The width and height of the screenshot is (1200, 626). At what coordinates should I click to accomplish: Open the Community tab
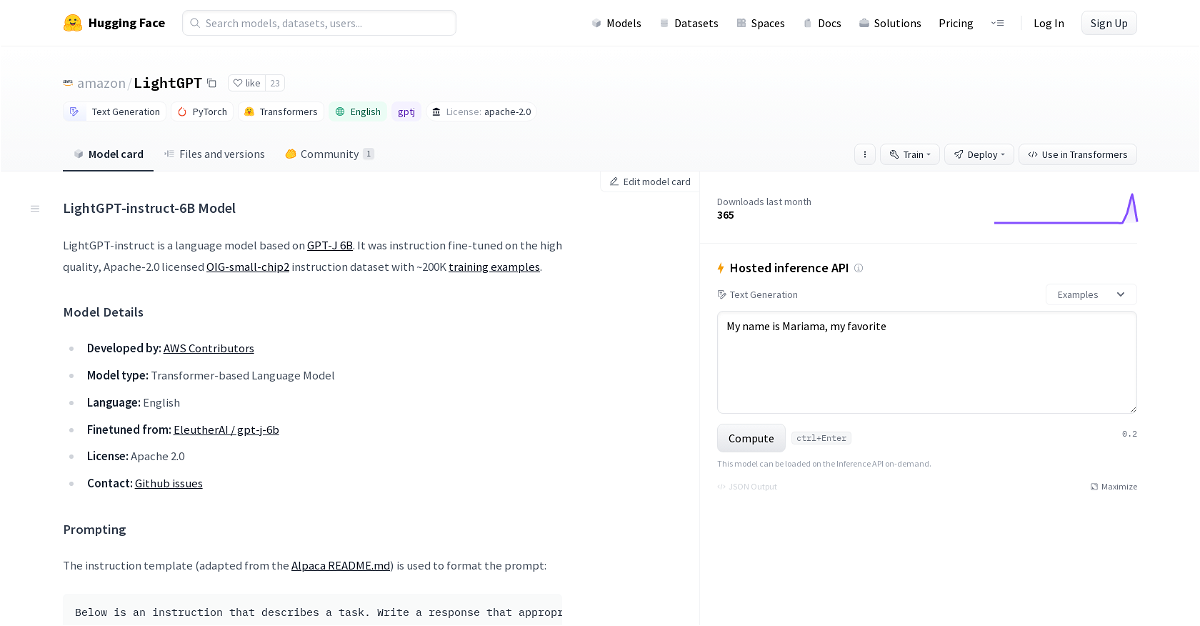point(329,154)
